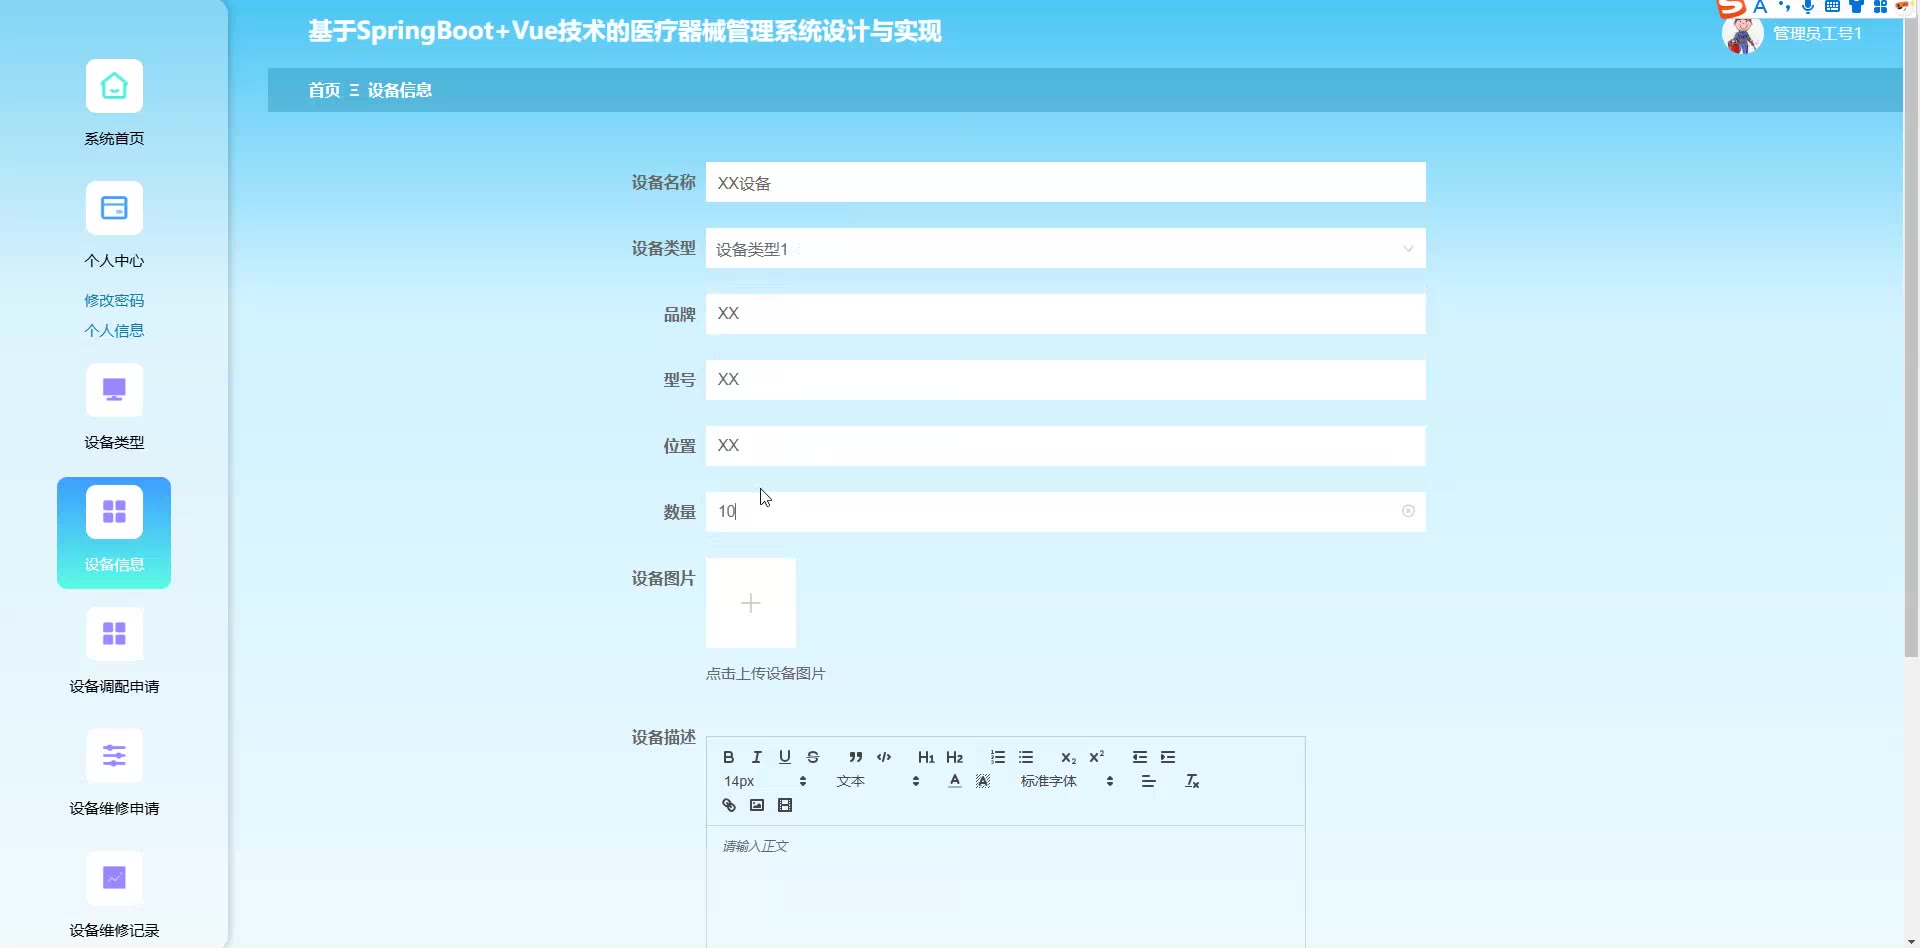Open the Sogou skin shirt icon
The image size is (1920, 948).
pos(1856,6)
